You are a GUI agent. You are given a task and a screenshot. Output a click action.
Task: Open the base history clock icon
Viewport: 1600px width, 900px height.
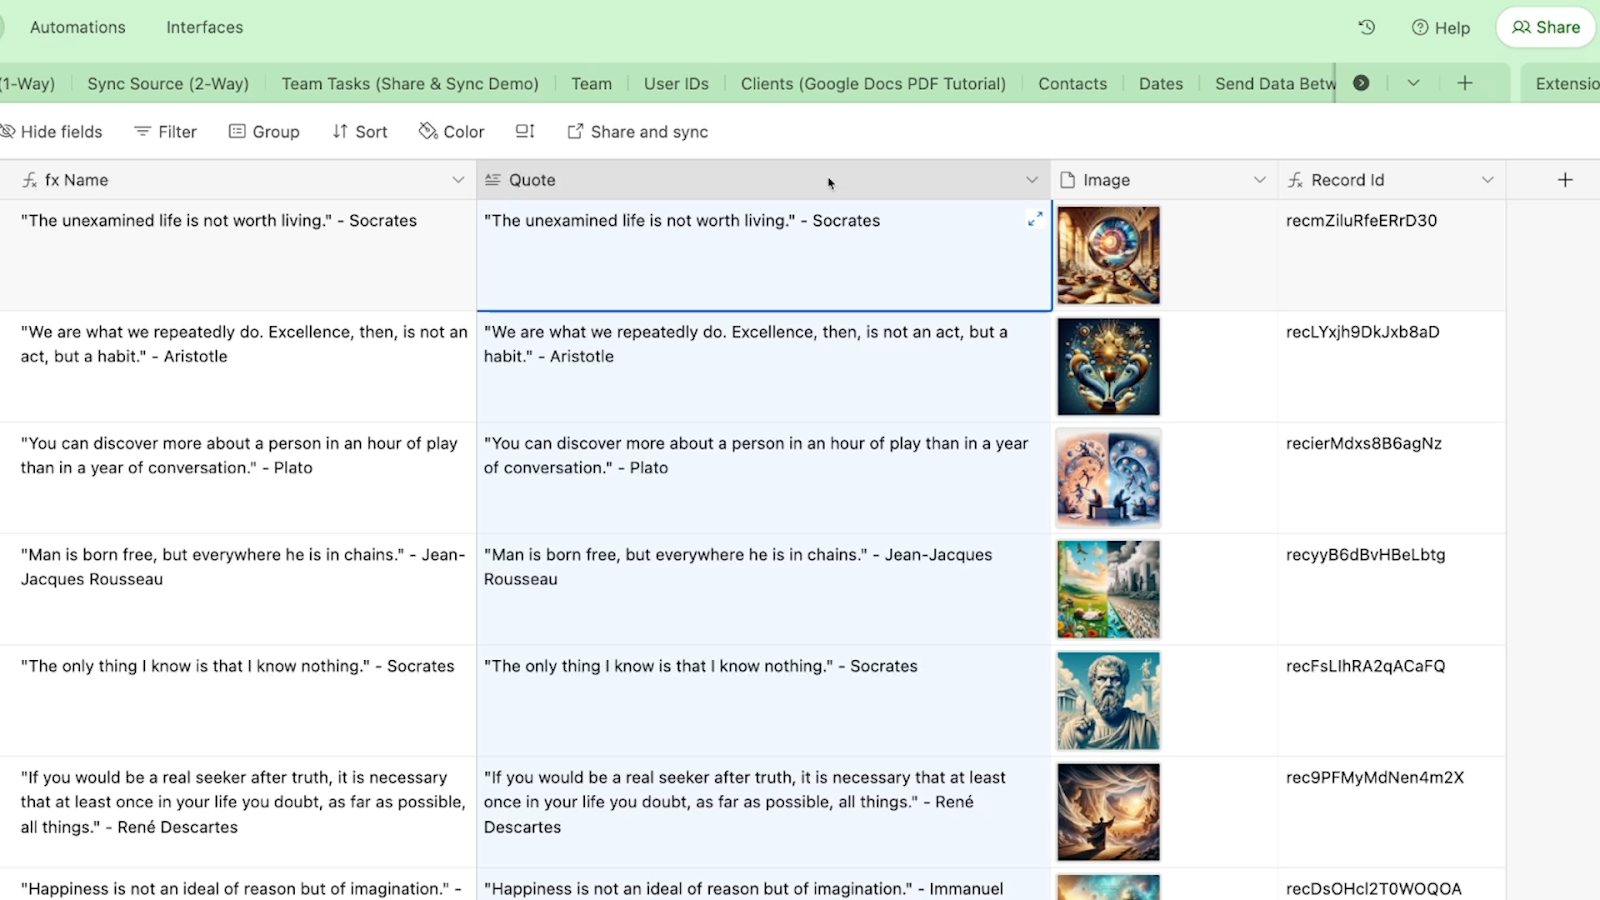[x=1367, y=27]
